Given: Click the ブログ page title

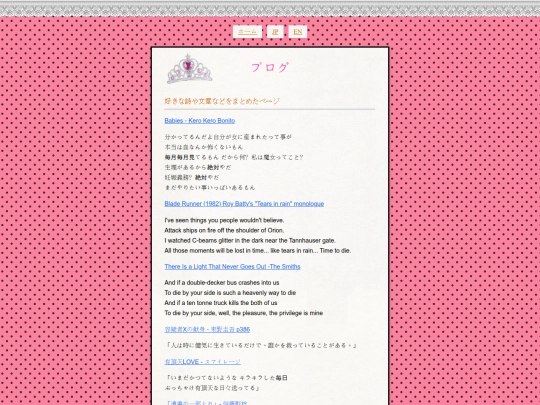Looking at the screenshot, I should point(270,67).
